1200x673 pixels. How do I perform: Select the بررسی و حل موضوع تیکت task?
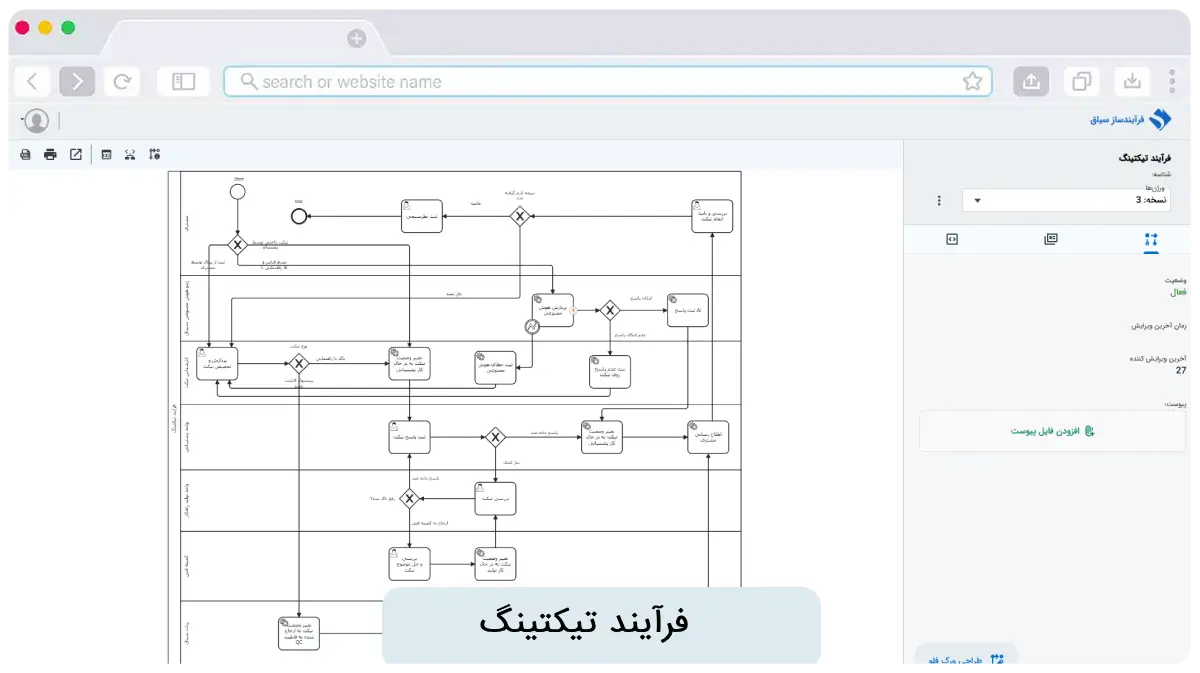tap(410, 564)
